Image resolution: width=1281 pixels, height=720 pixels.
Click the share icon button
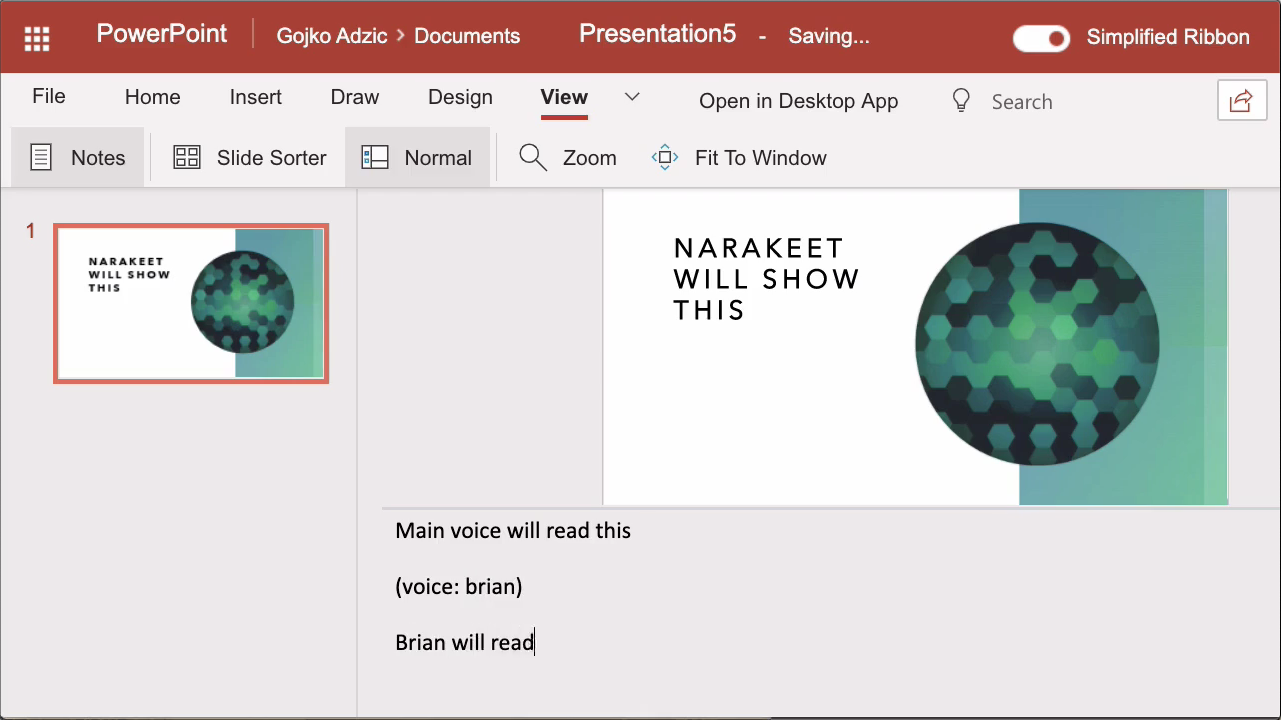point(1242,101)
